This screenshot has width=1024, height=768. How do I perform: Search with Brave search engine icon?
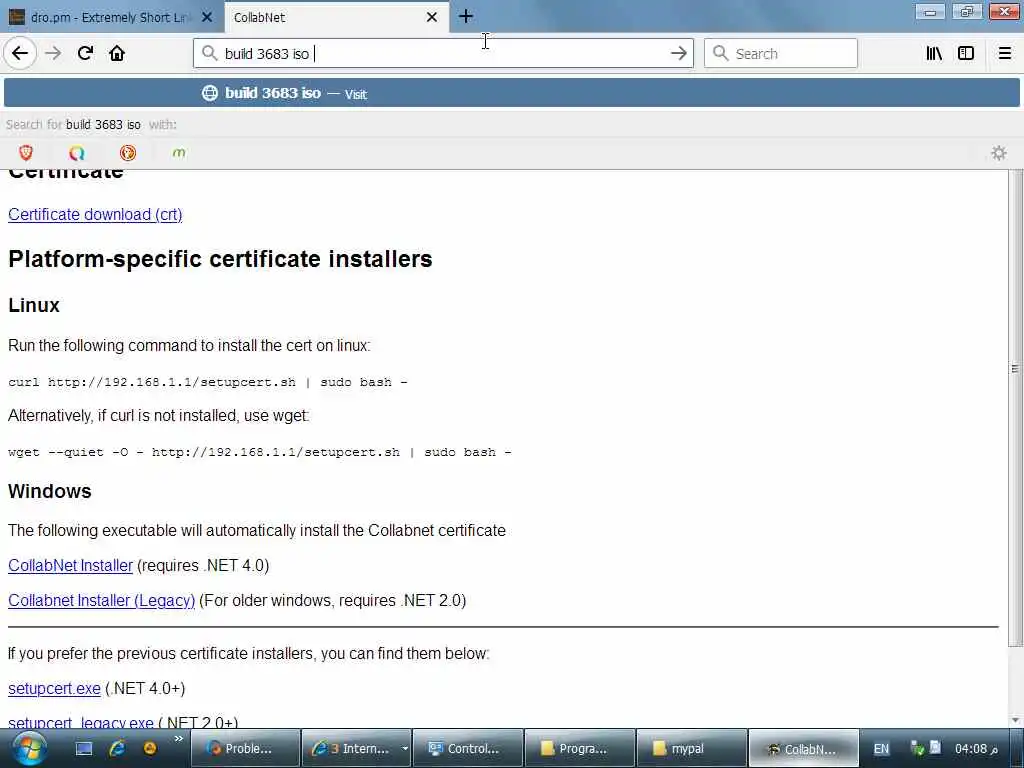pos(26,153)
